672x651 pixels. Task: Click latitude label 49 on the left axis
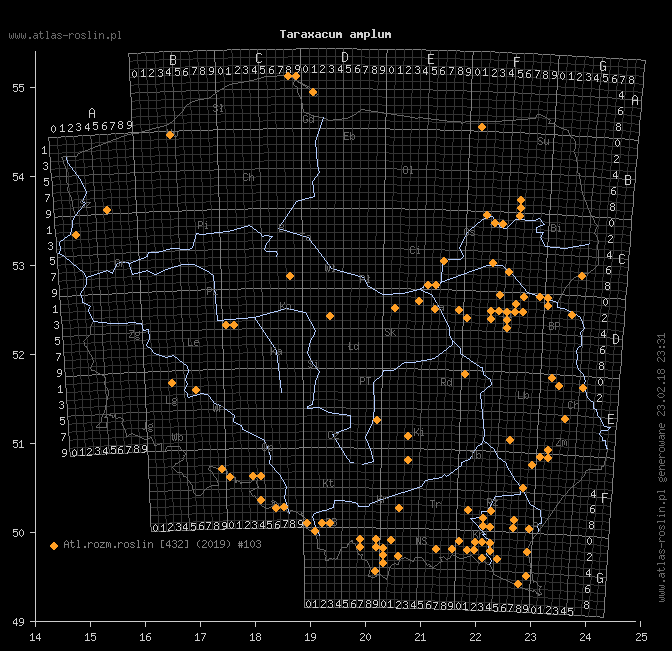[18, 622]
